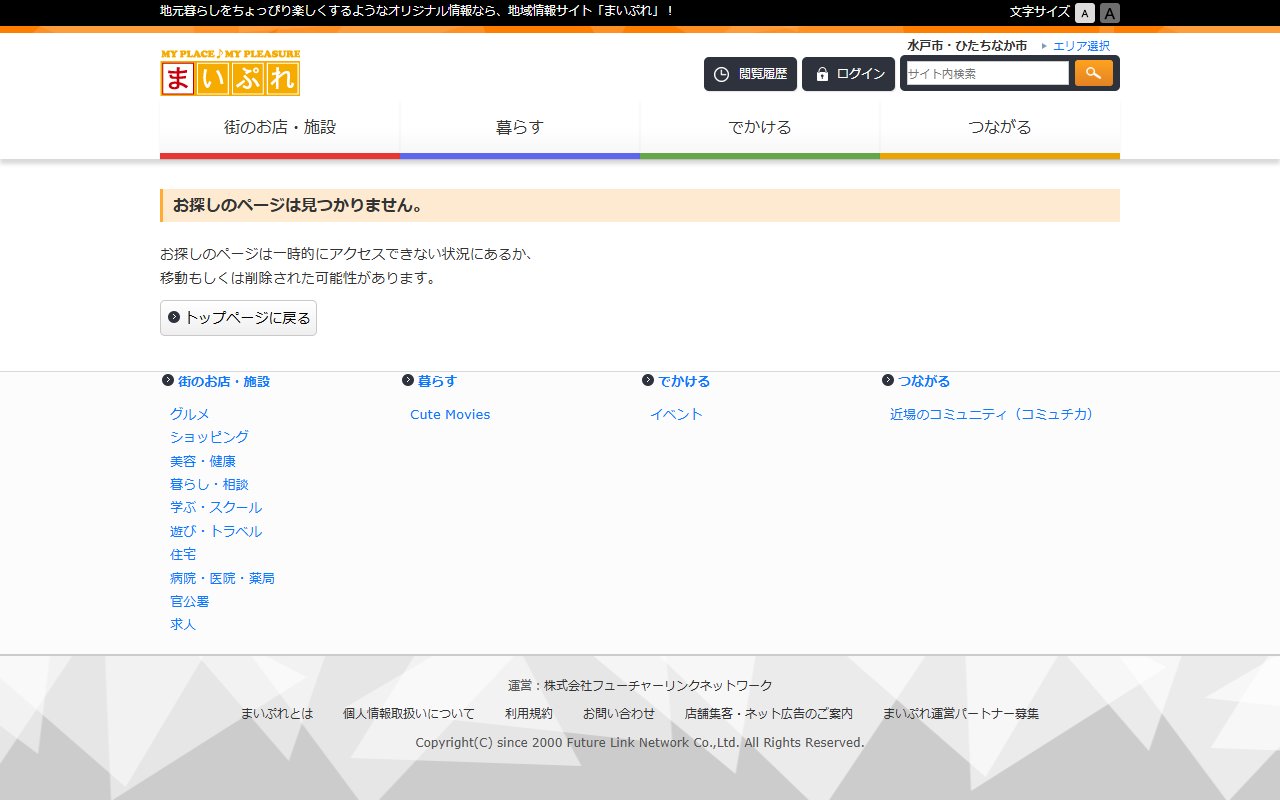
Task: Click footer heading つながる
Action: point(924,381)
